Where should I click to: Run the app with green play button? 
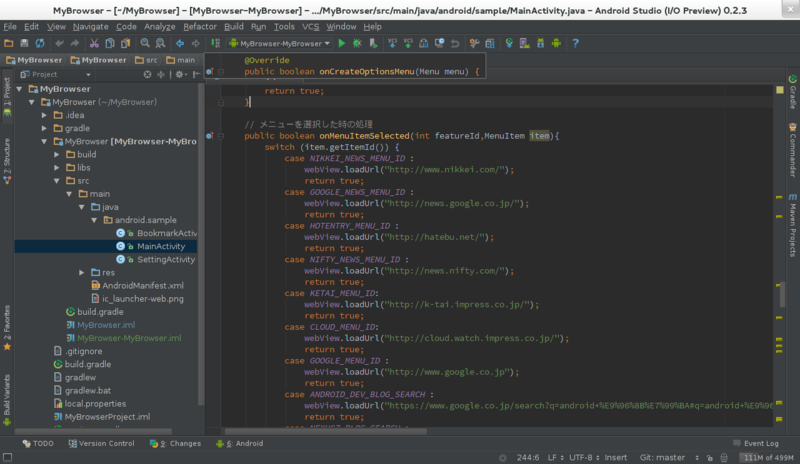coord(342,43)
